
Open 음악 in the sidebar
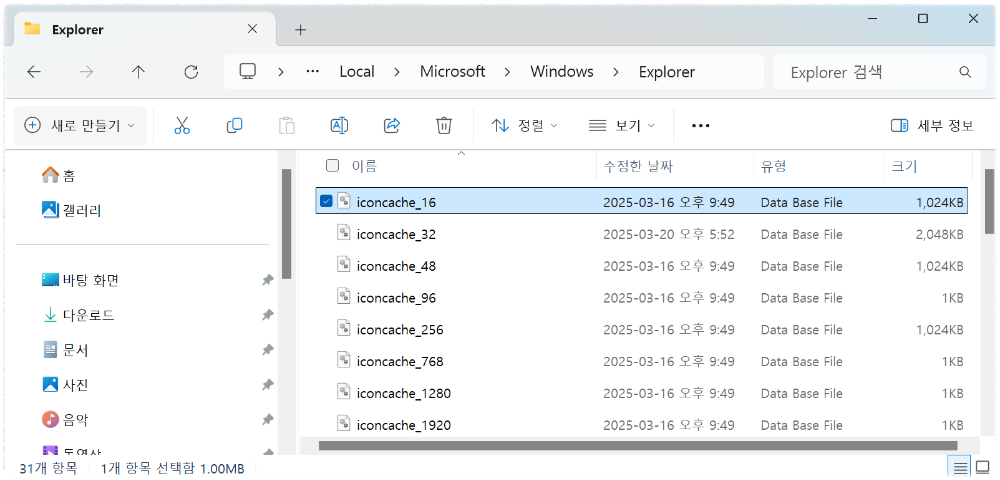tap(64, 420)
